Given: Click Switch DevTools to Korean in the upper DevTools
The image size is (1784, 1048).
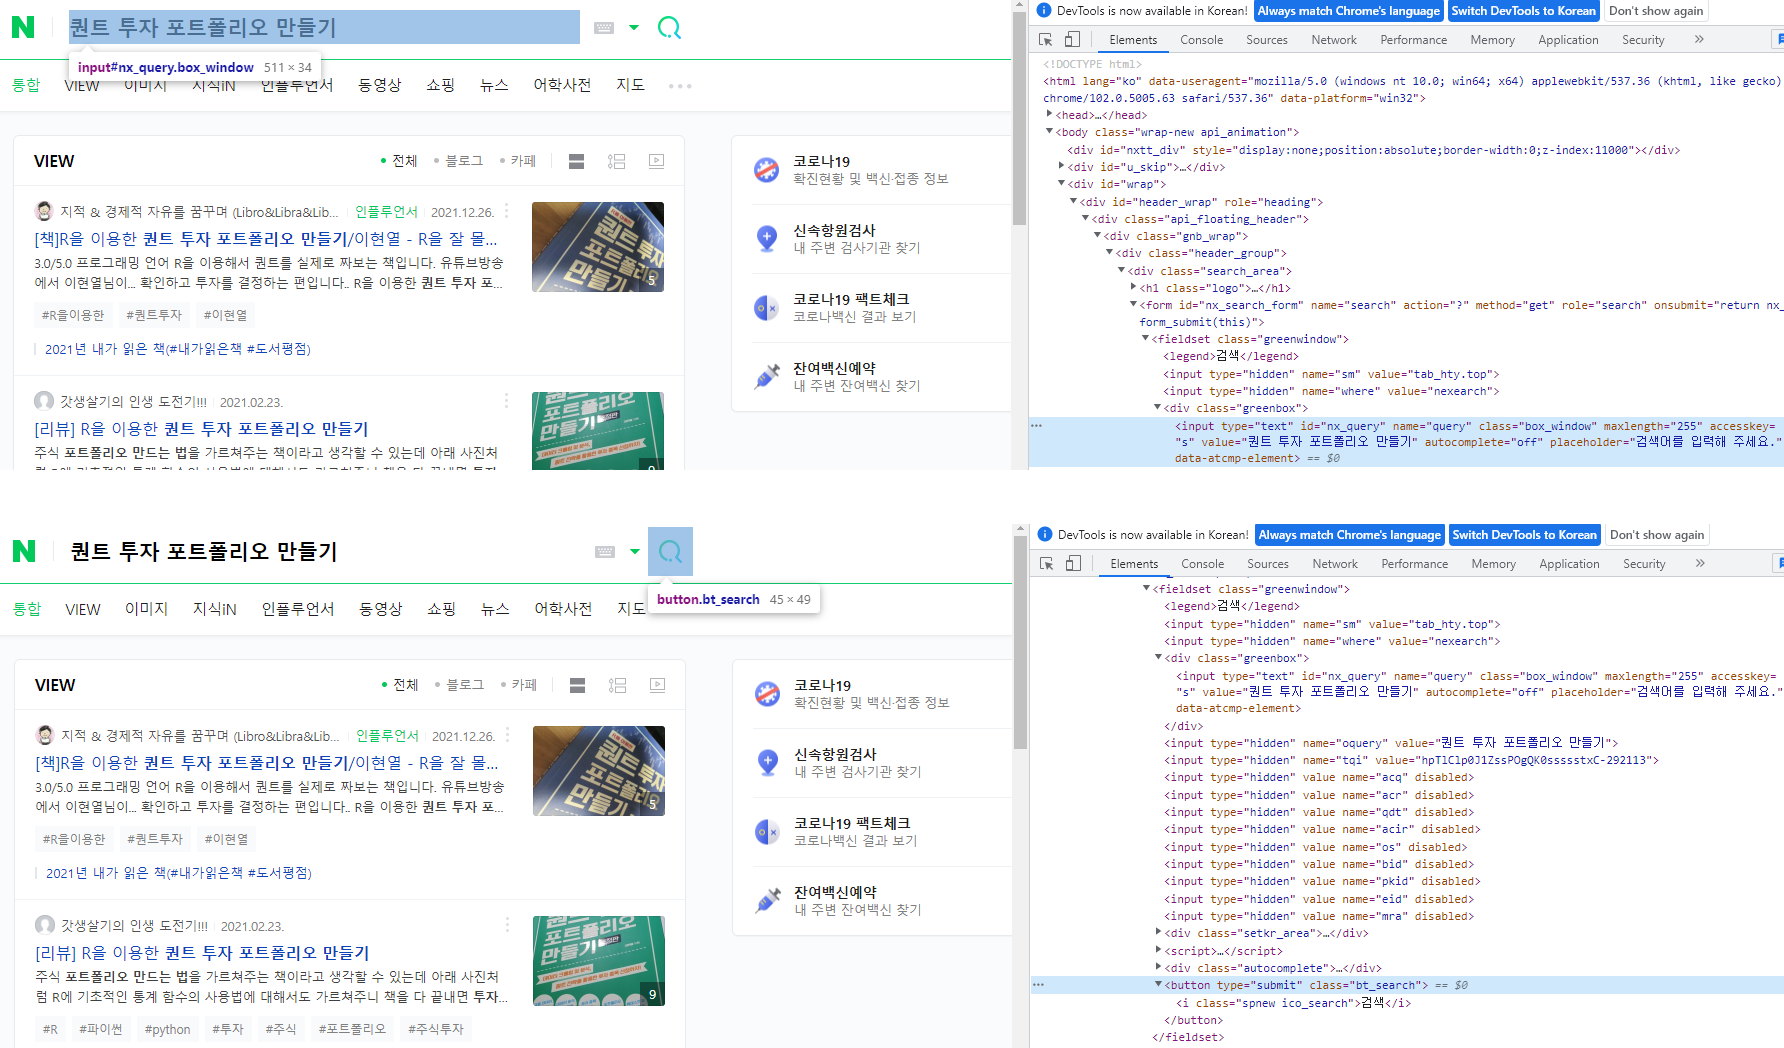Looking at the screenshot, I should (x=1523, y=11).
